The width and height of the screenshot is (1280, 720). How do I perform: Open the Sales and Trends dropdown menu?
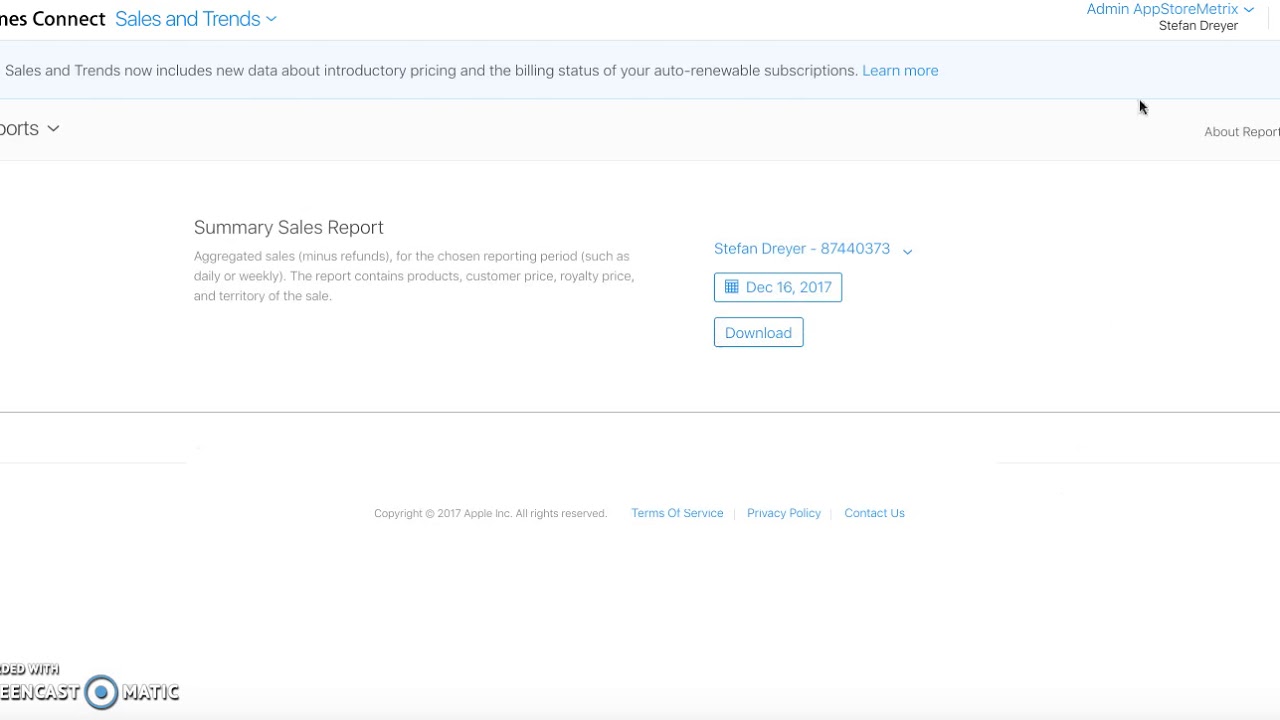click(x=196, y=19)
